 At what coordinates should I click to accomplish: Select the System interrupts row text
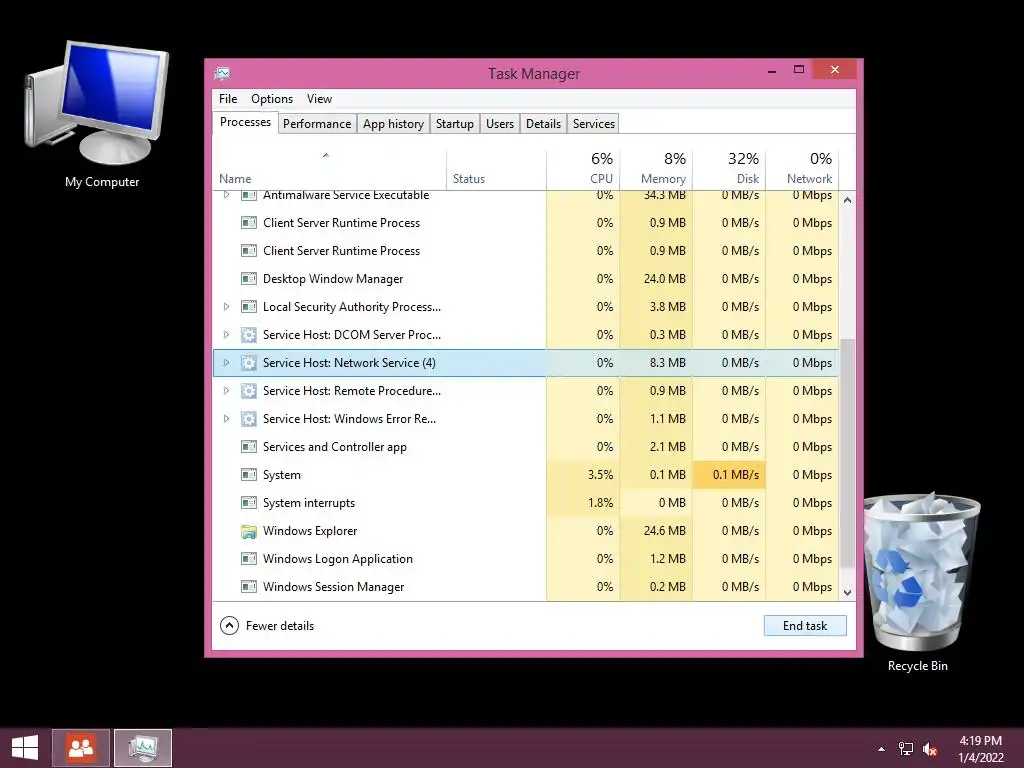click(x=309, y=503)
